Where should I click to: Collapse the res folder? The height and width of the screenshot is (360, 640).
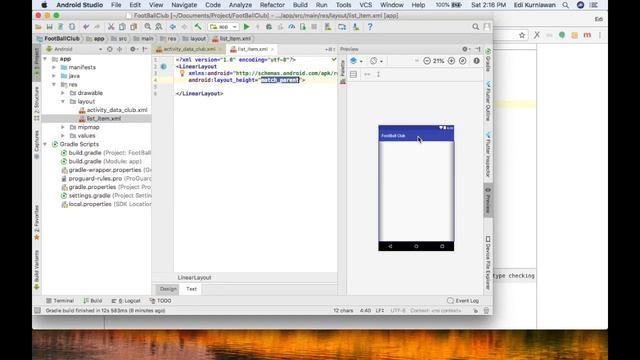(54, 84)
